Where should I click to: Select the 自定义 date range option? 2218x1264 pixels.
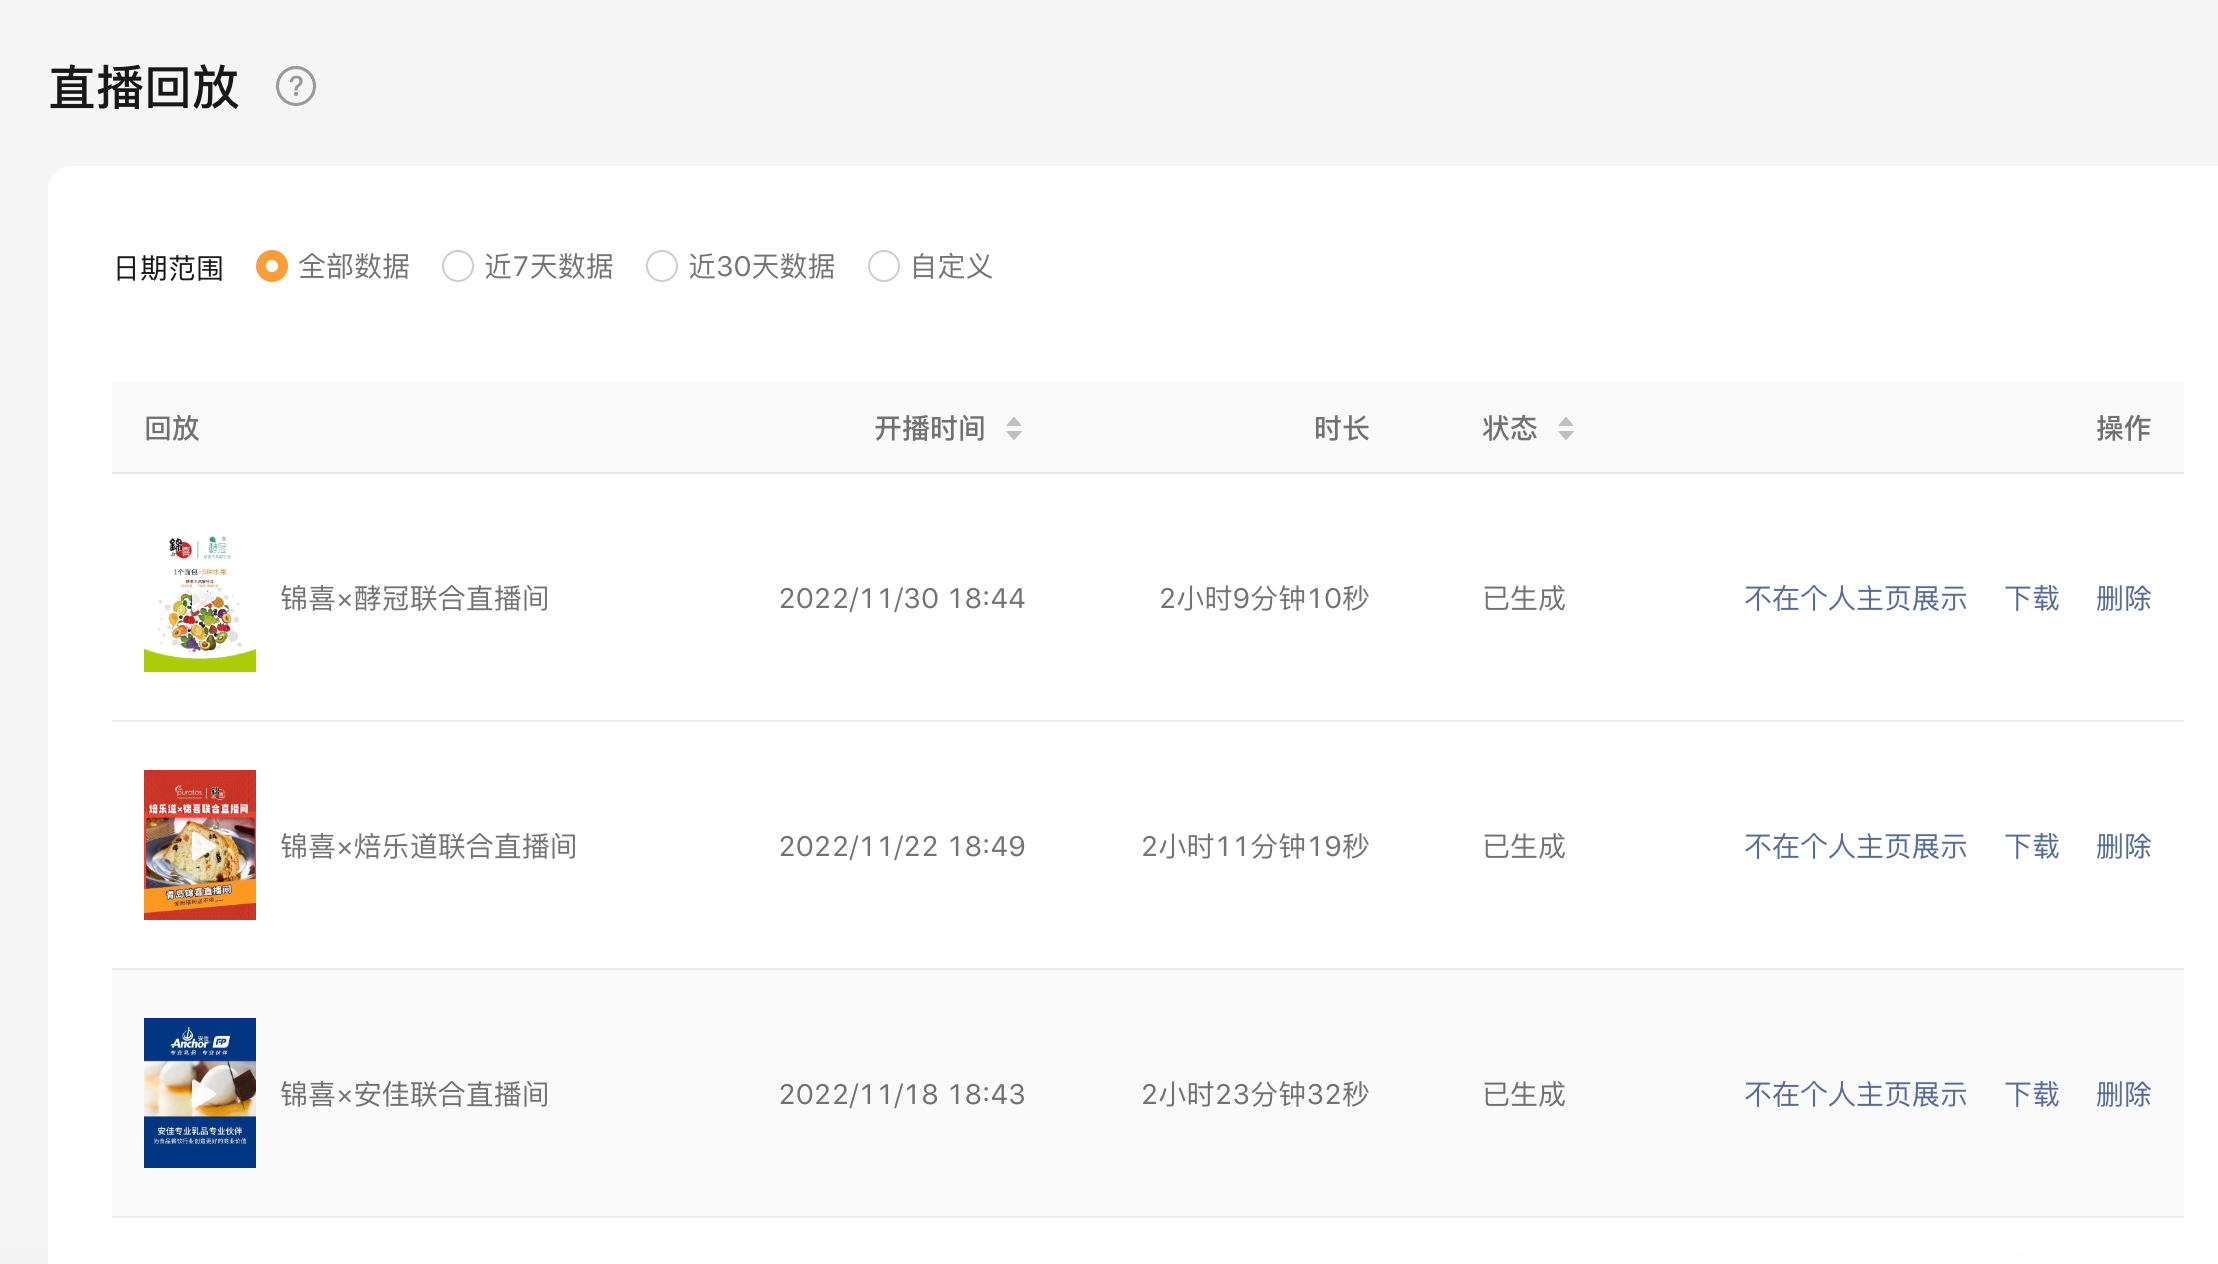[x=884, y=266]
